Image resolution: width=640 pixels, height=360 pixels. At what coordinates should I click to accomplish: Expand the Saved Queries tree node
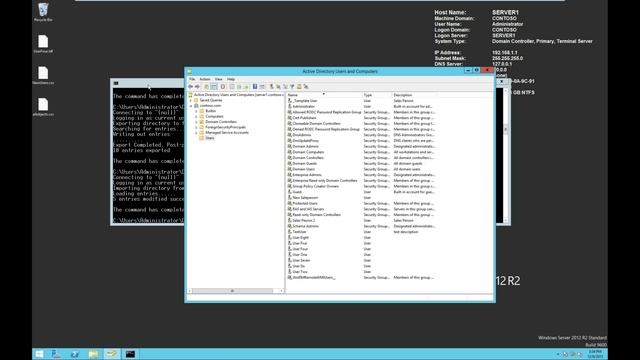point(191,100)
